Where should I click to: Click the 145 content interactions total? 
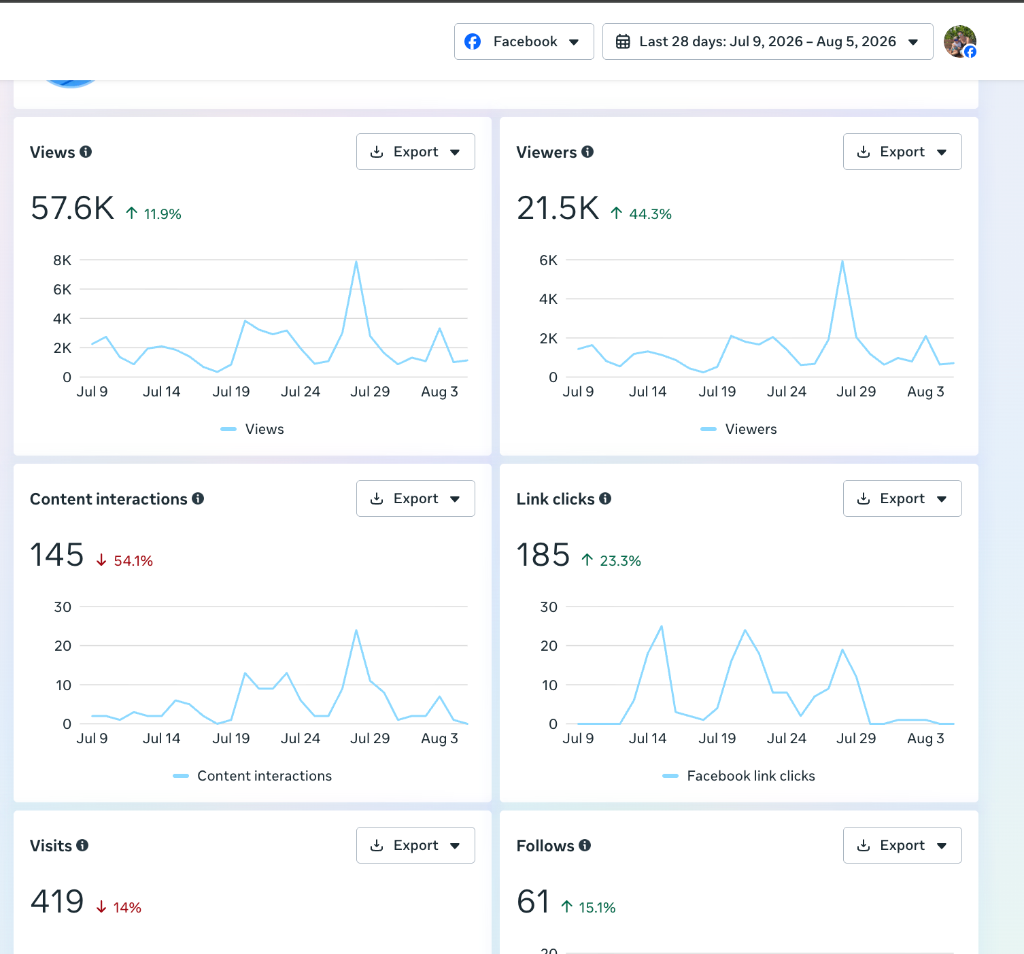[x=57, y=556]
